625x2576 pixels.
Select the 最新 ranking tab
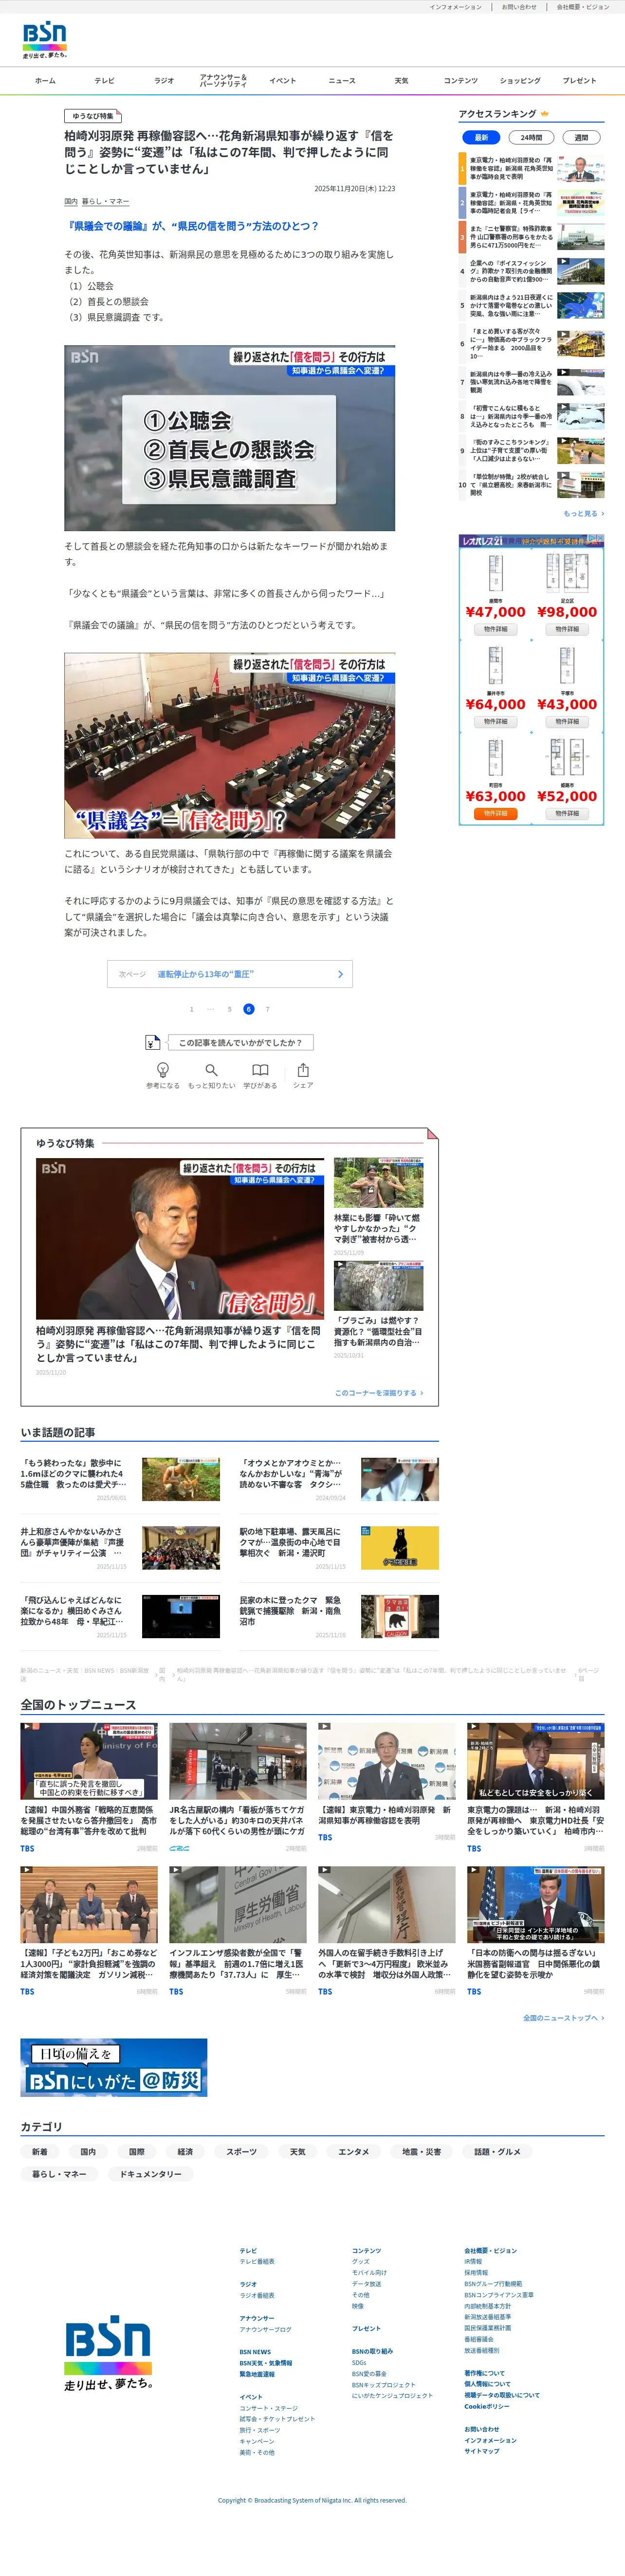tap(481, 138)
